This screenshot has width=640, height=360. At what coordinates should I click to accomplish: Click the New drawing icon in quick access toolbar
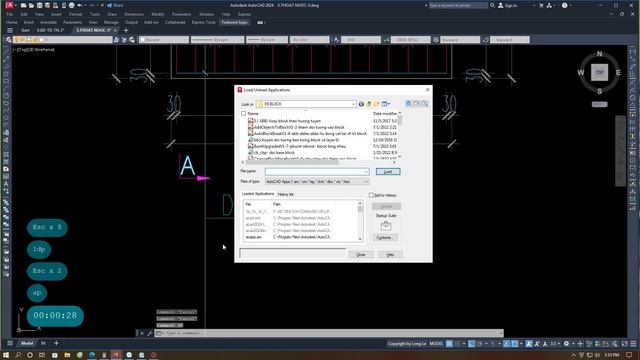(x=24, y=5)
